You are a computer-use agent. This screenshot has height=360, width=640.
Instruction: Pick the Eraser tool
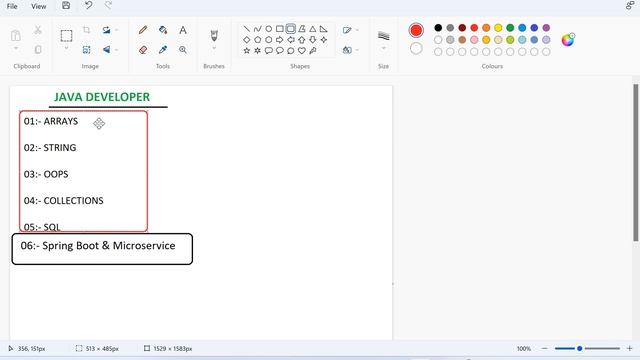tap(143, 50)
